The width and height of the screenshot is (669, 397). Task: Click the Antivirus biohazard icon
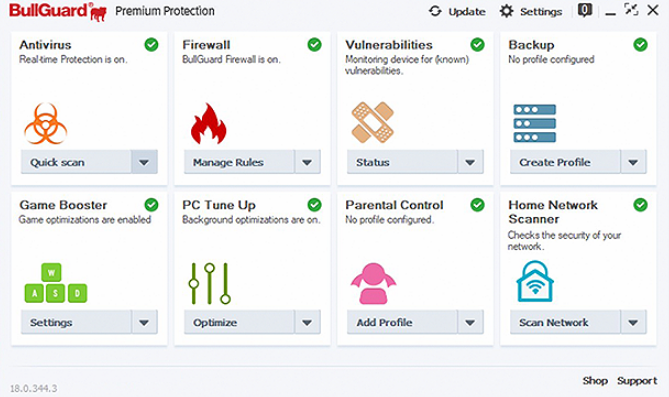point(46,123)
